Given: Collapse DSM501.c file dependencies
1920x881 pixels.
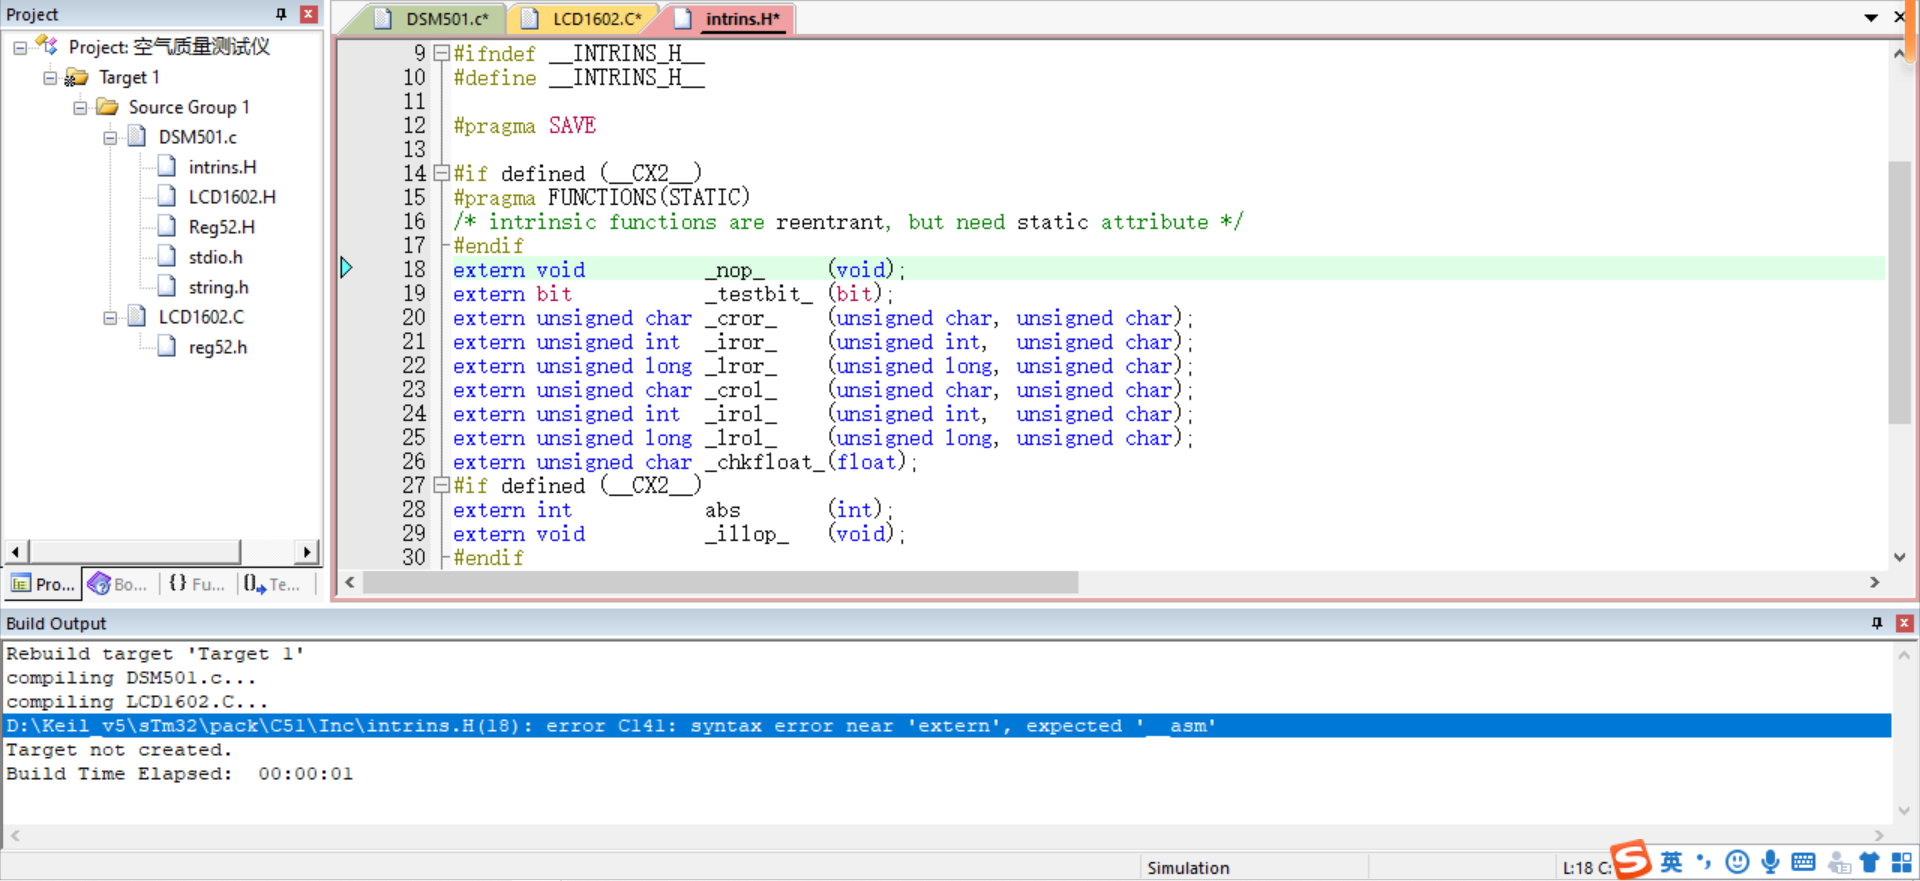Looking at the screenshot, I should pyautogui.click(x=110, y=137).
